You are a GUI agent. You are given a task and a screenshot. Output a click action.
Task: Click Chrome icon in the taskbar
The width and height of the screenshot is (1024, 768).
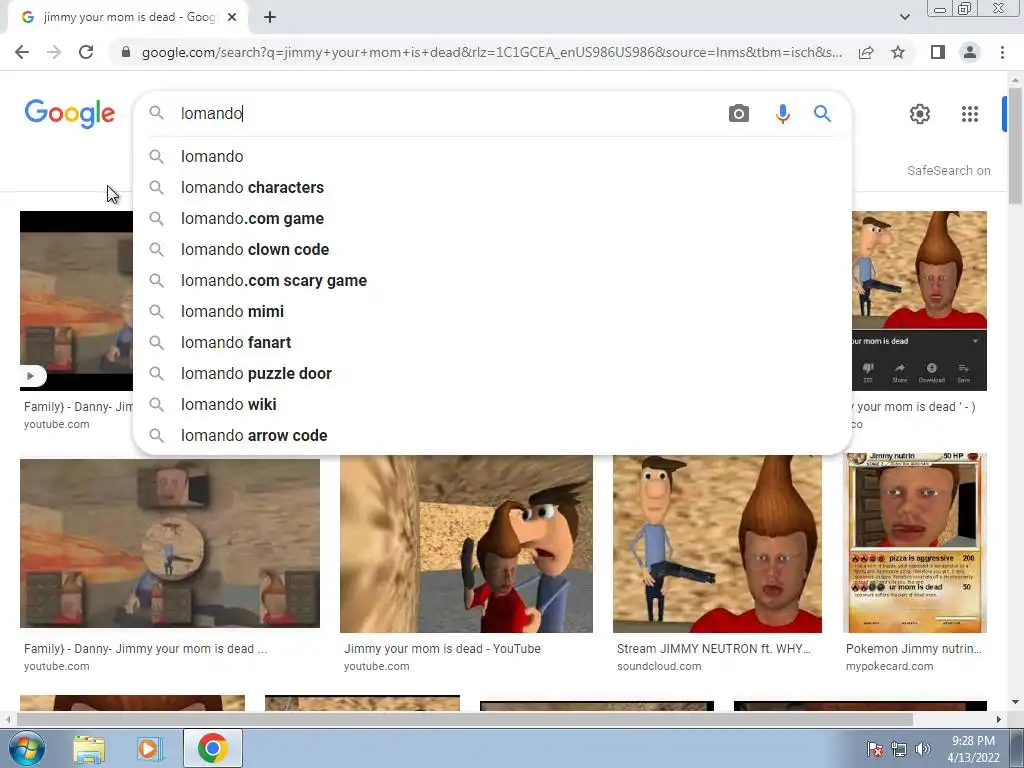click(x=213, y=748)
